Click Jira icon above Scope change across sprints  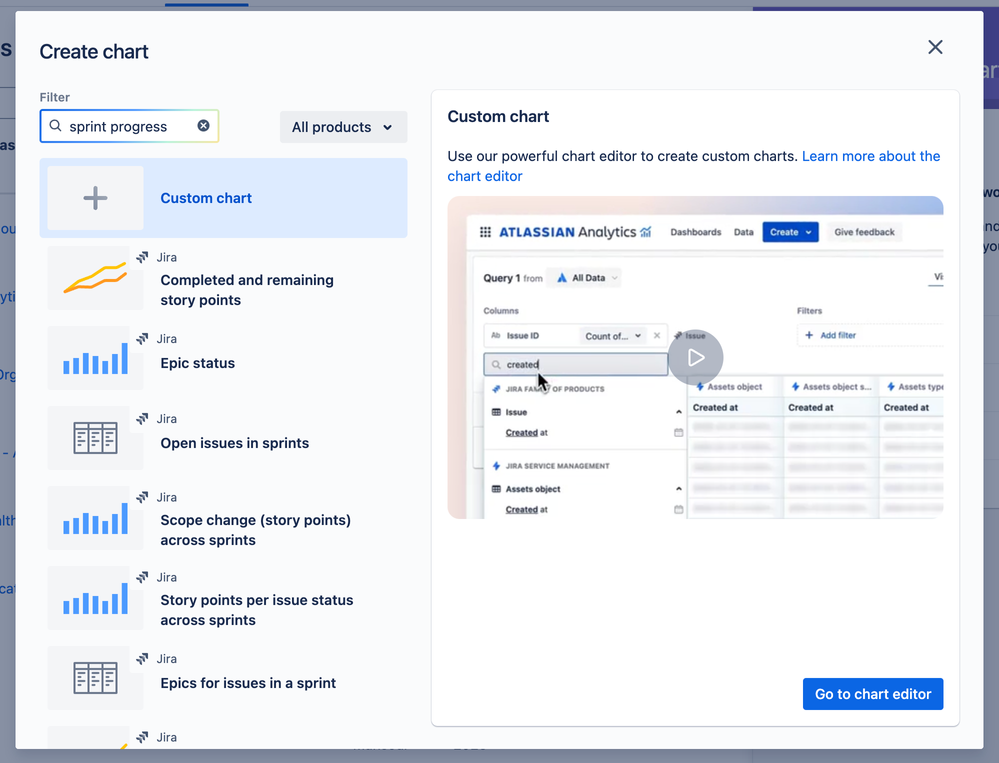pos(142,497)
